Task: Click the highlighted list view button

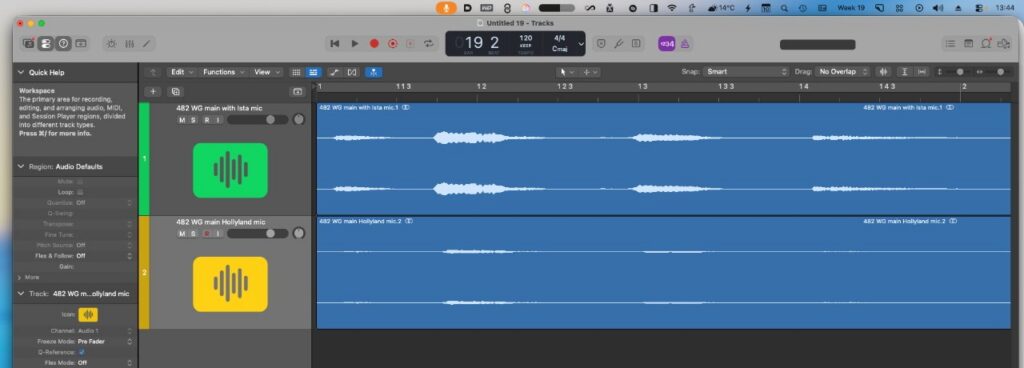Action: [313, 72]
